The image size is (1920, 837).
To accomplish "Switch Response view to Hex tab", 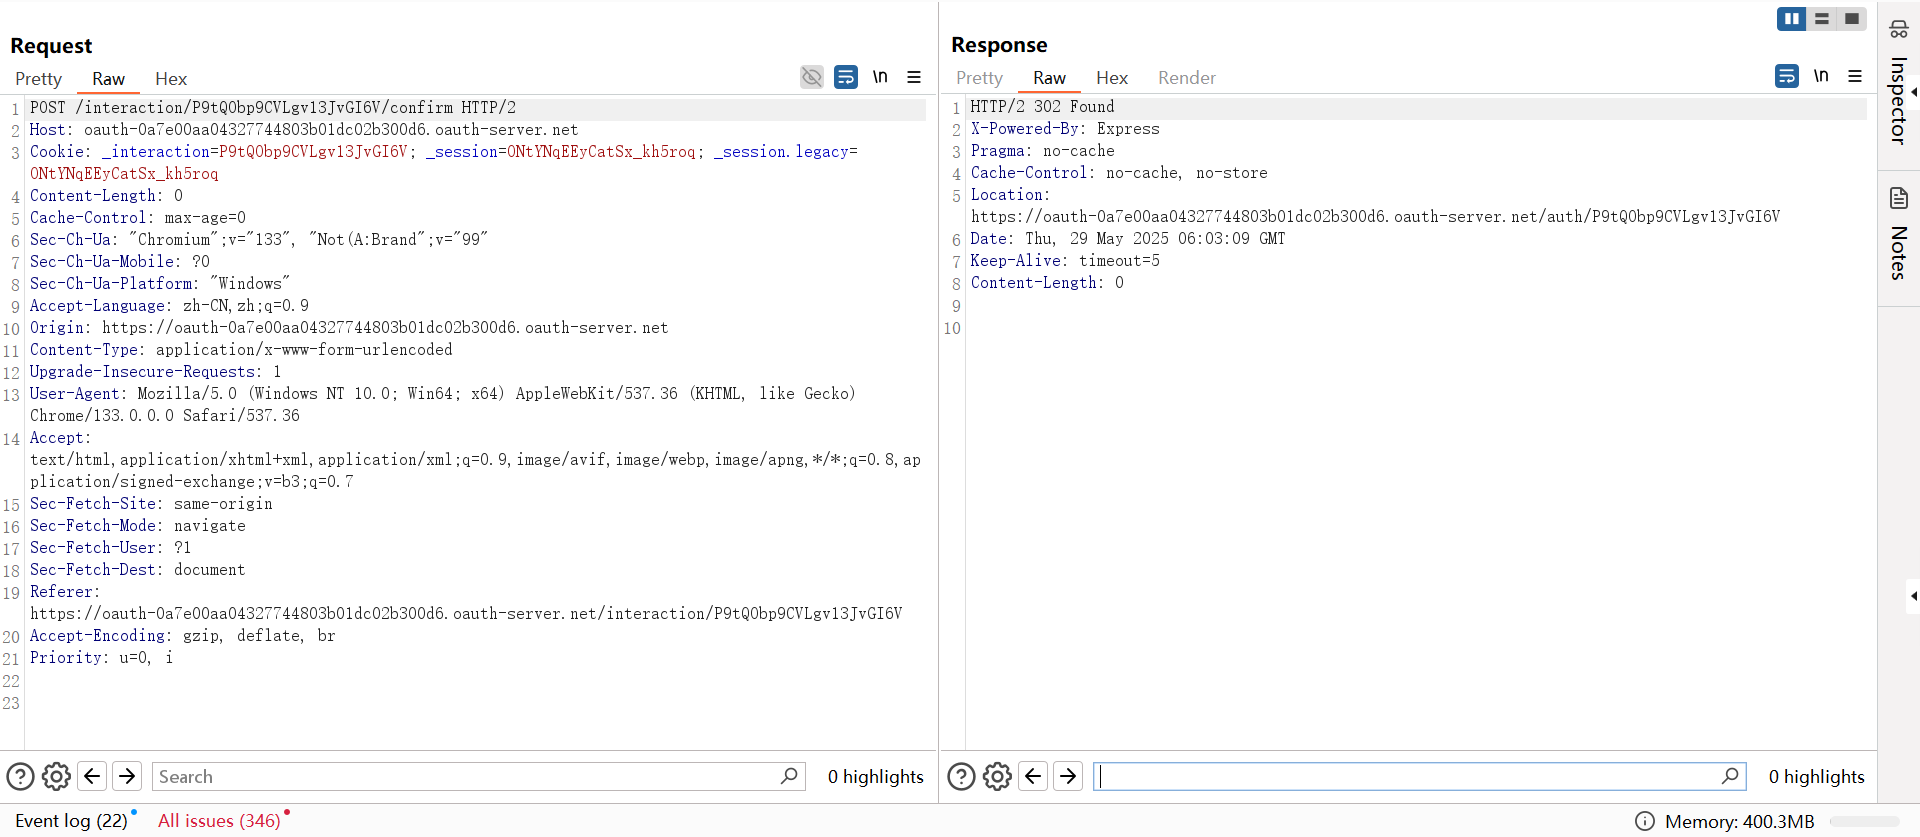I will click(x=1111, y=78).
